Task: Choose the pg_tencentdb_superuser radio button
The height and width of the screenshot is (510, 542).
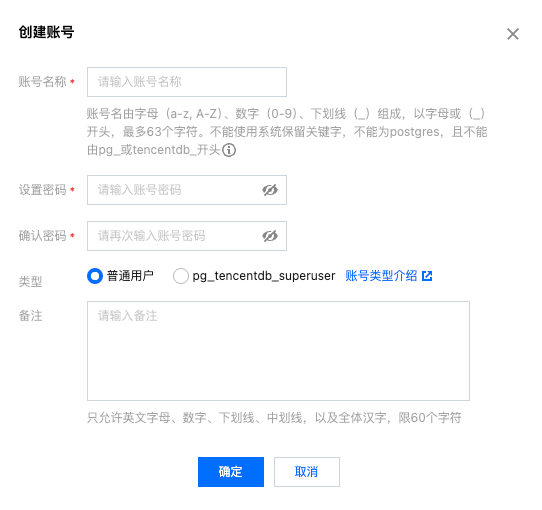Action: click(x=181, y=276)
